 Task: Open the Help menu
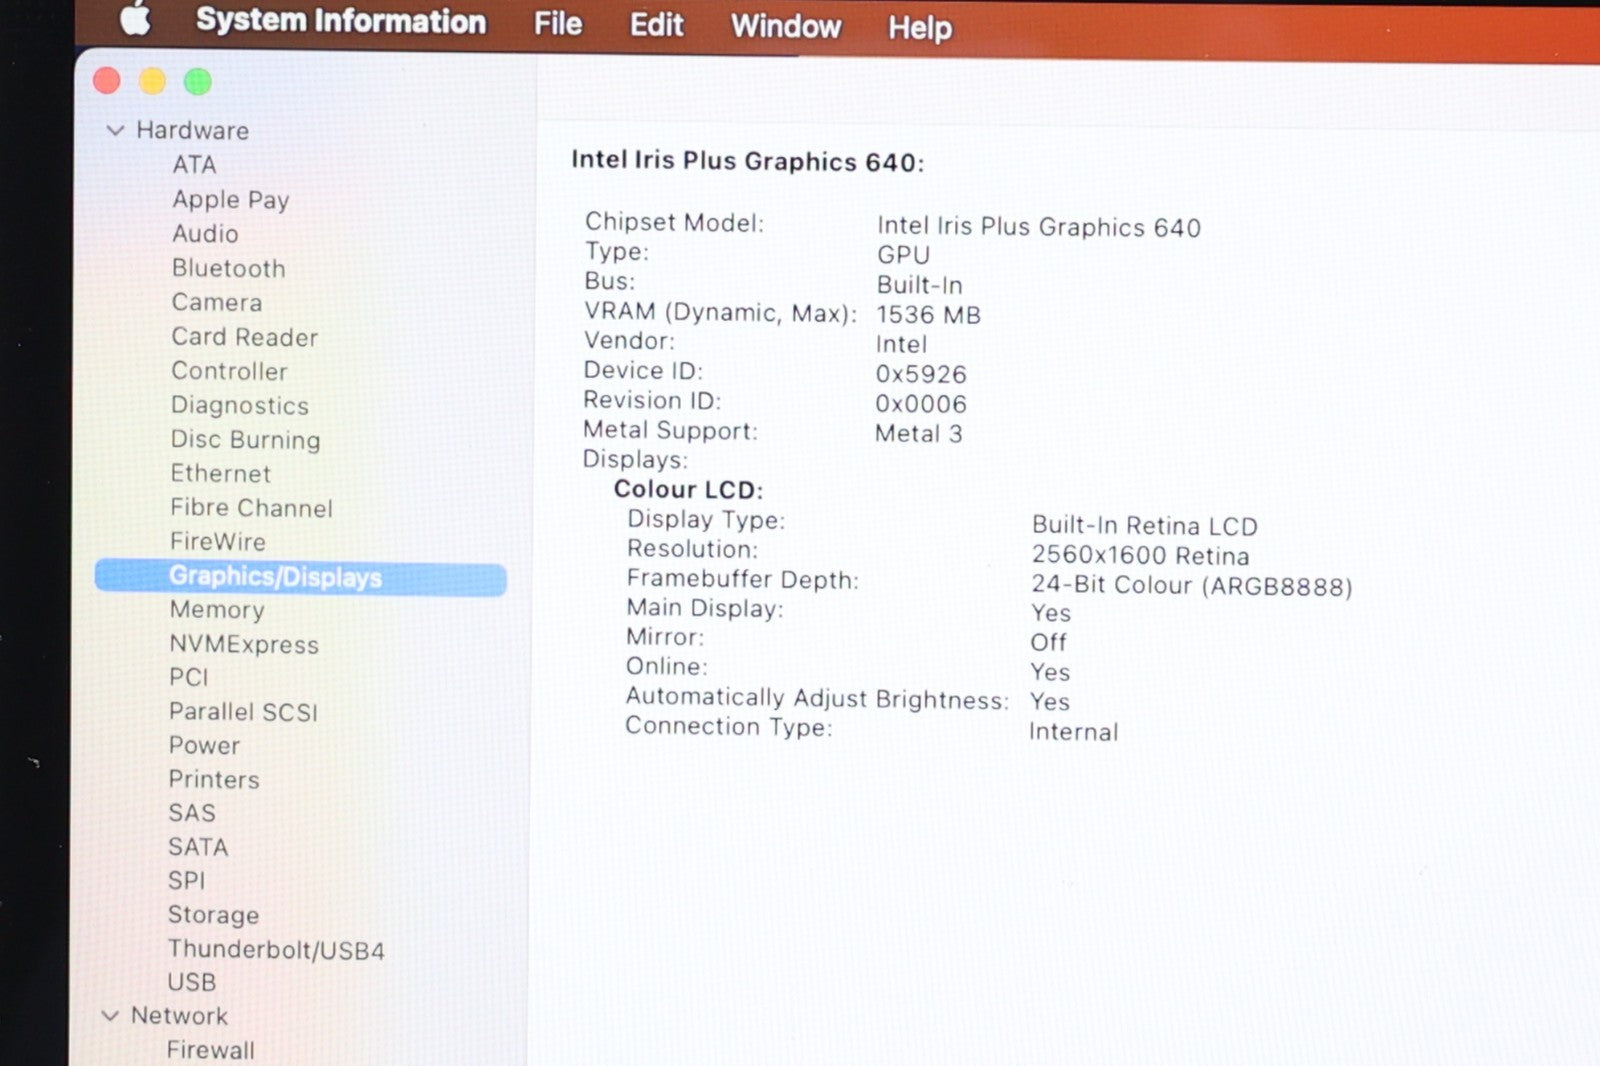click(x=919, y=28)
